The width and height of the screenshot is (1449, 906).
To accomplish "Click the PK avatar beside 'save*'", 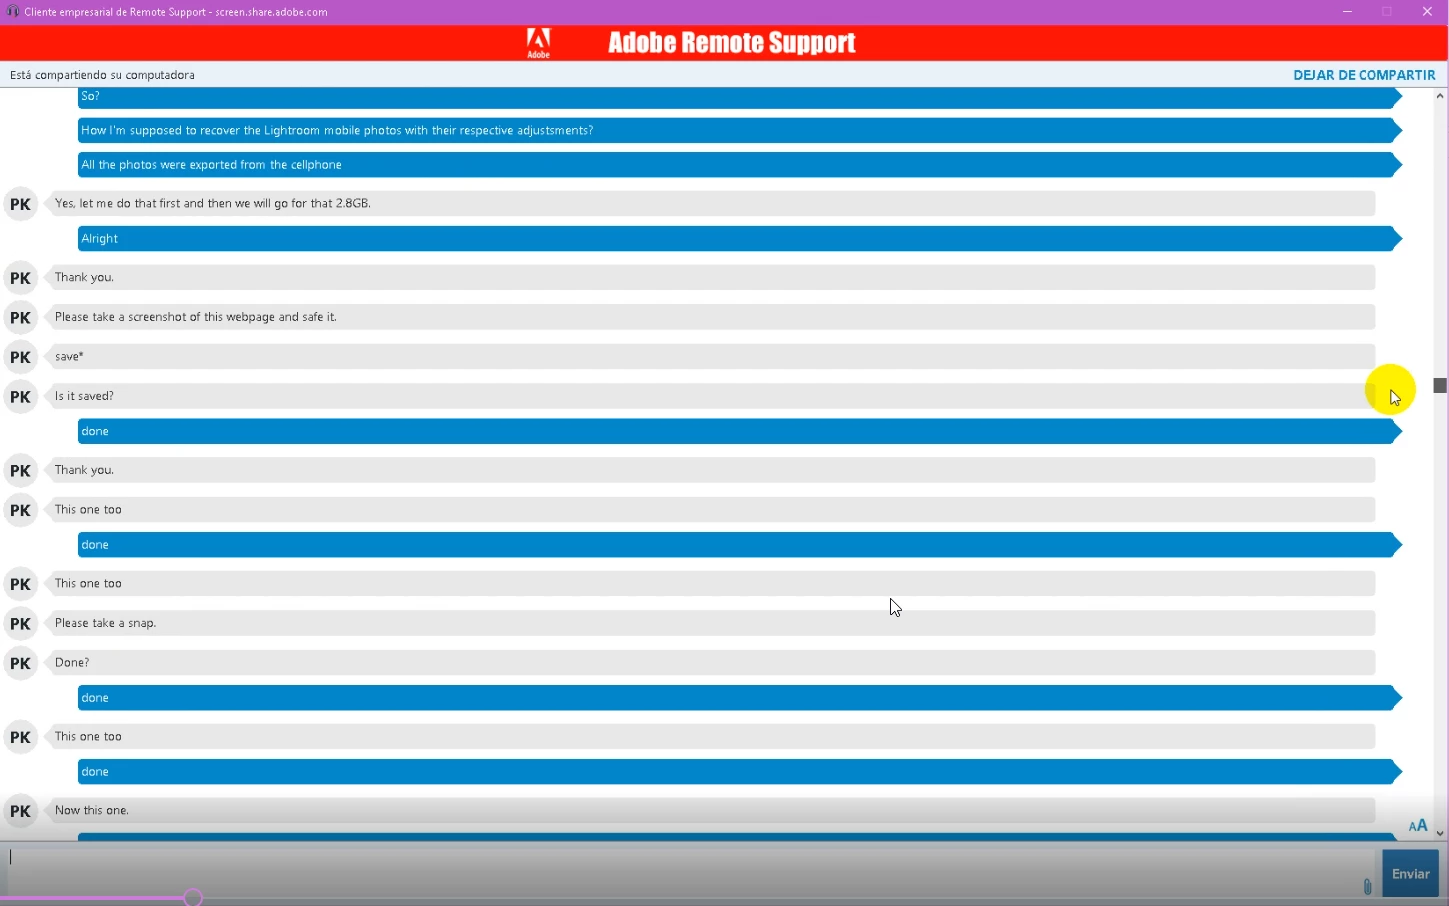I will click(x=20, y=357).
